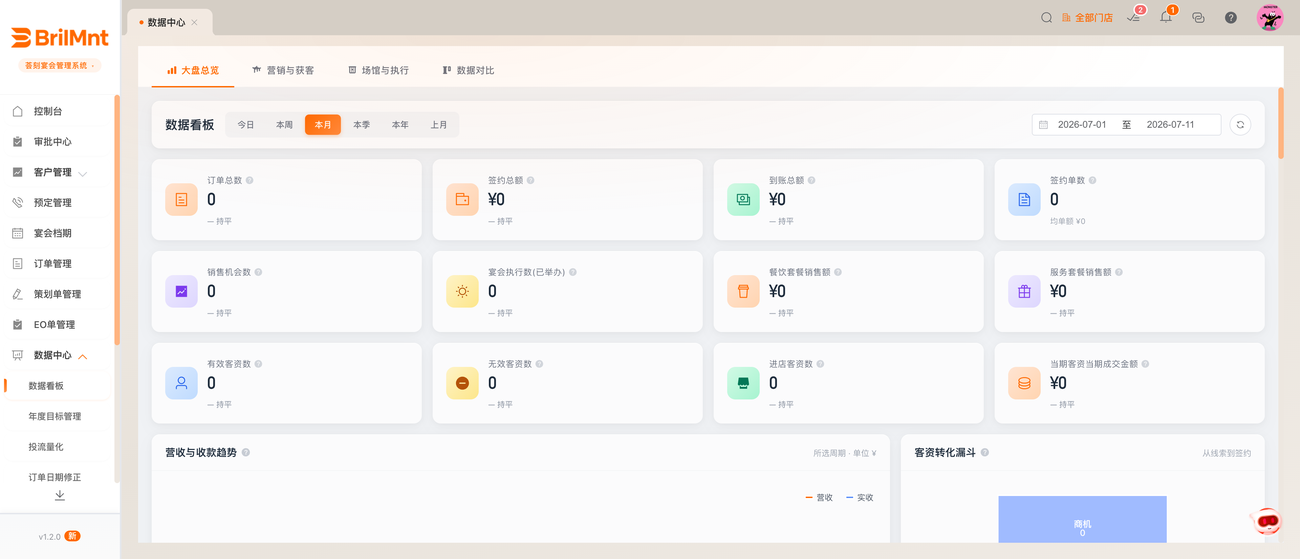Select the 本周 period filter
Screen dimensions: 1300x559
click(285, 125)
